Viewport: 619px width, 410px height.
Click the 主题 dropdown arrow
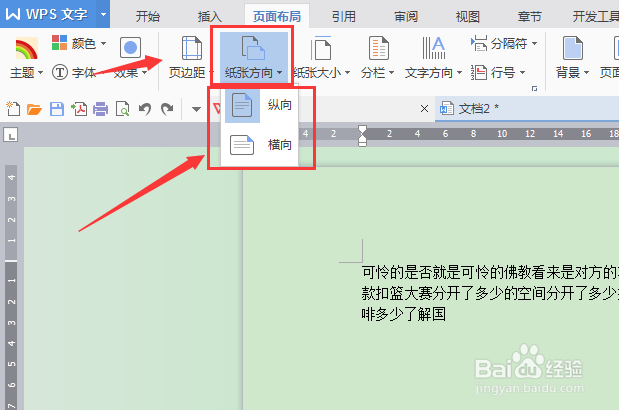click(x=40, y=73)
